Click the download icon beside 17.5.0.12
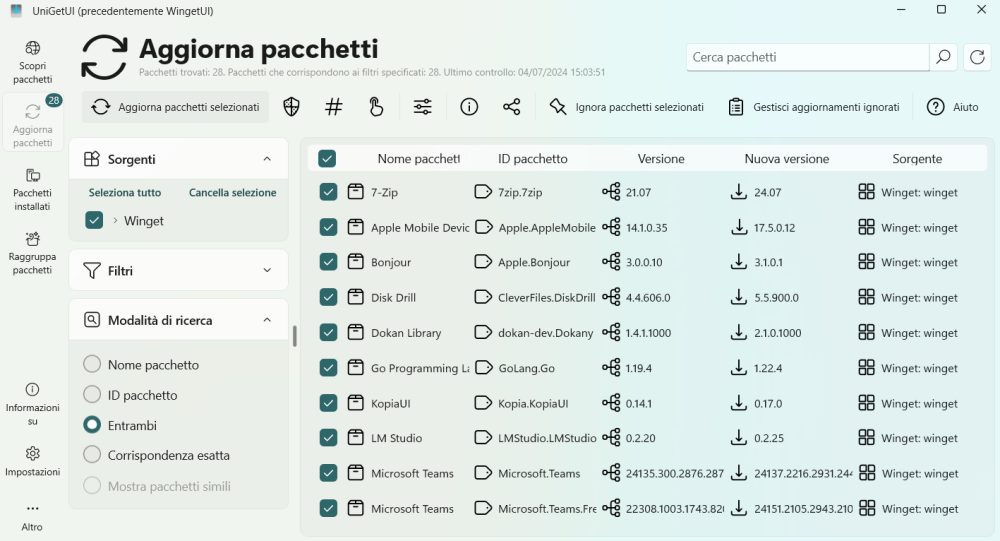 click(x=739, y=226)
